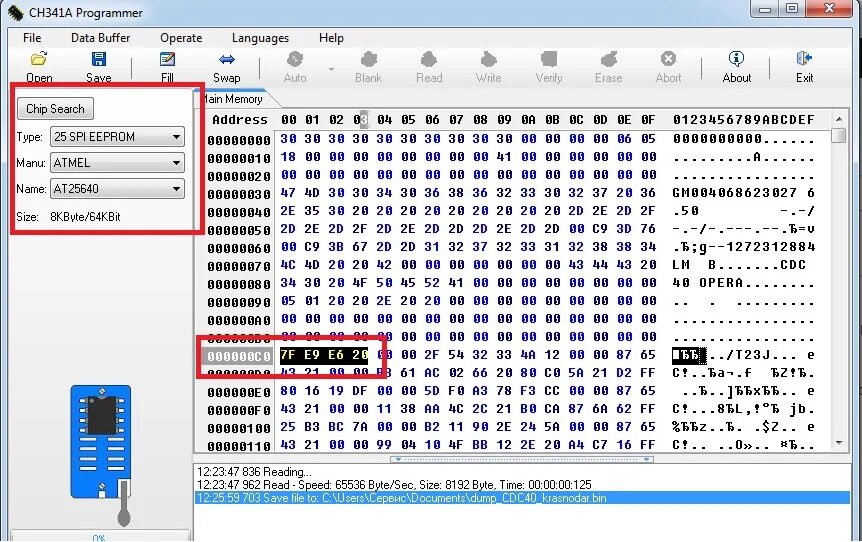Viewport: 862px width, 542px height.
Task: Click the Address column header
Action: tap(240, 119)
